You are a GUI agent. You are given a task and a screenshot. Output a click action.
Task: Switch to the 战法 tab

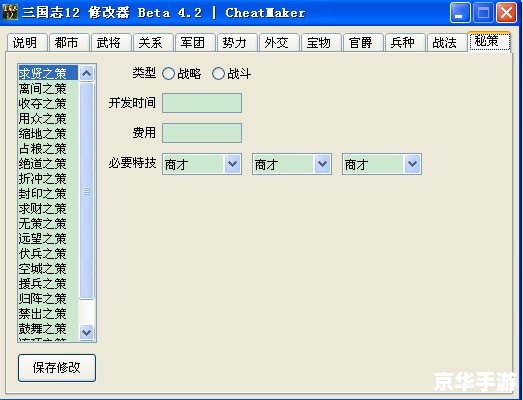447,43
